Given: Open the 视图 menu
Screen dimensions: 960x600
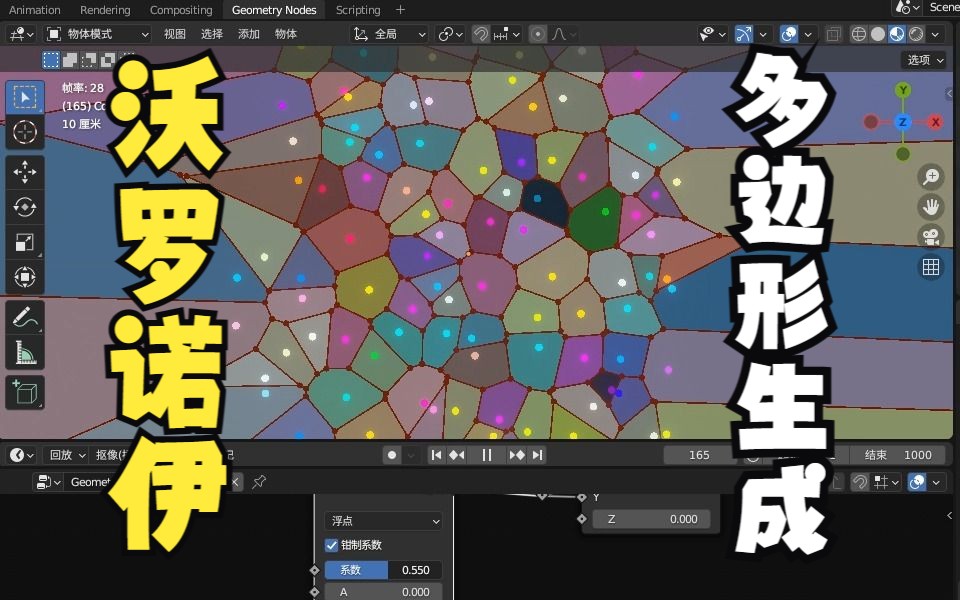Looking at the screenshot, I should point(174,34).
